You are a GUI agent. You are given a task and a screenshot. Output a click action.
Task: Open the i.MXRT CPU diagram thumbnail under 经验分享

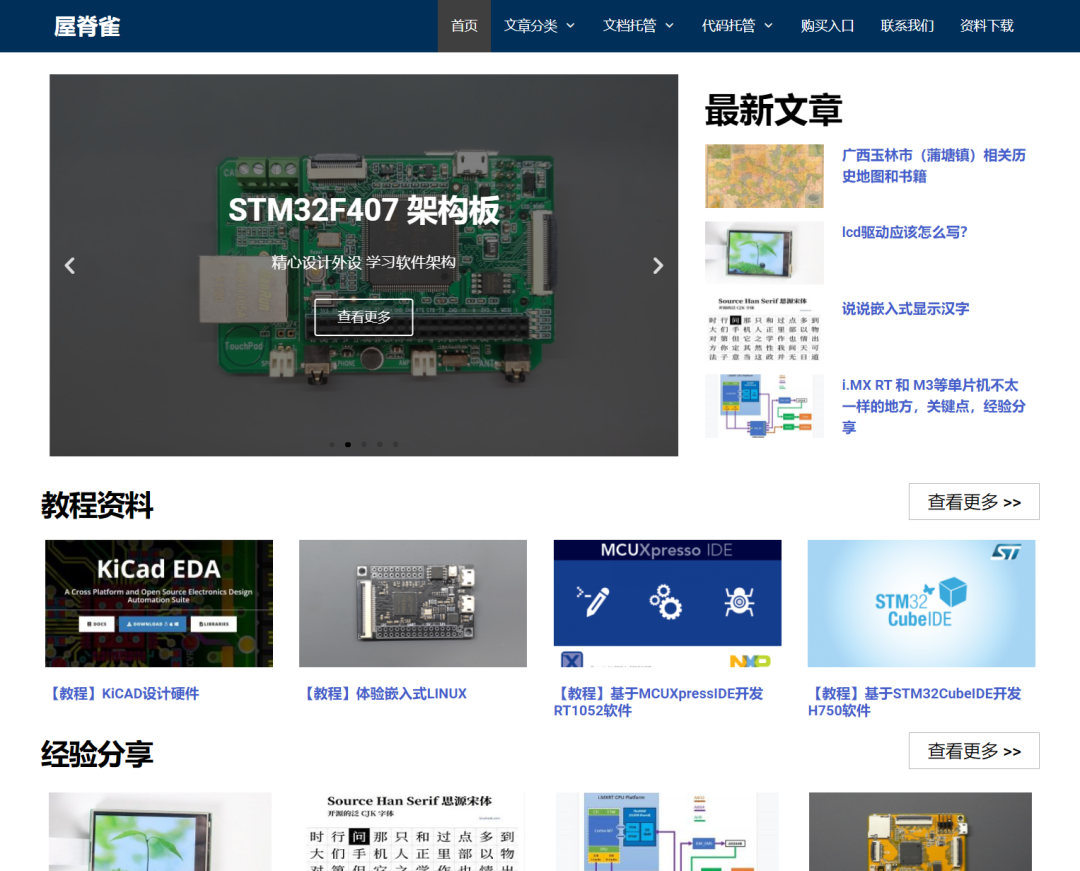coord(667,832)
